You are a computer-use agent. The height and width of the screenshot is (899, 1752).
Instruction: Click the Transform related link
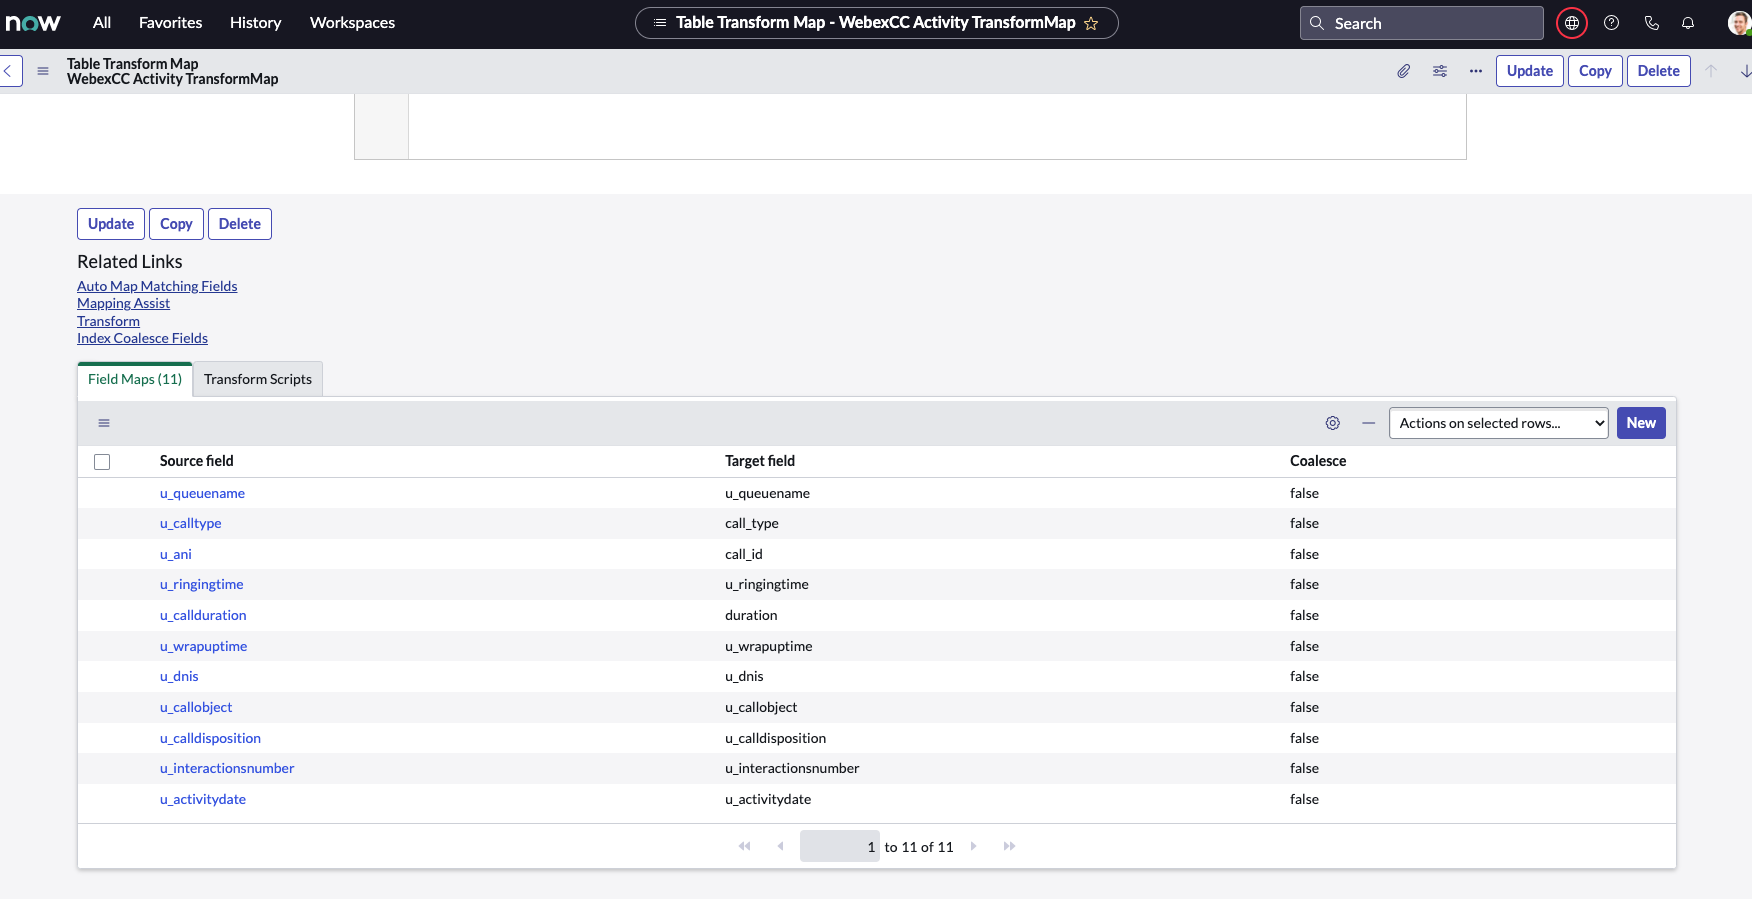pyautogui.click(x=108, y=321)
